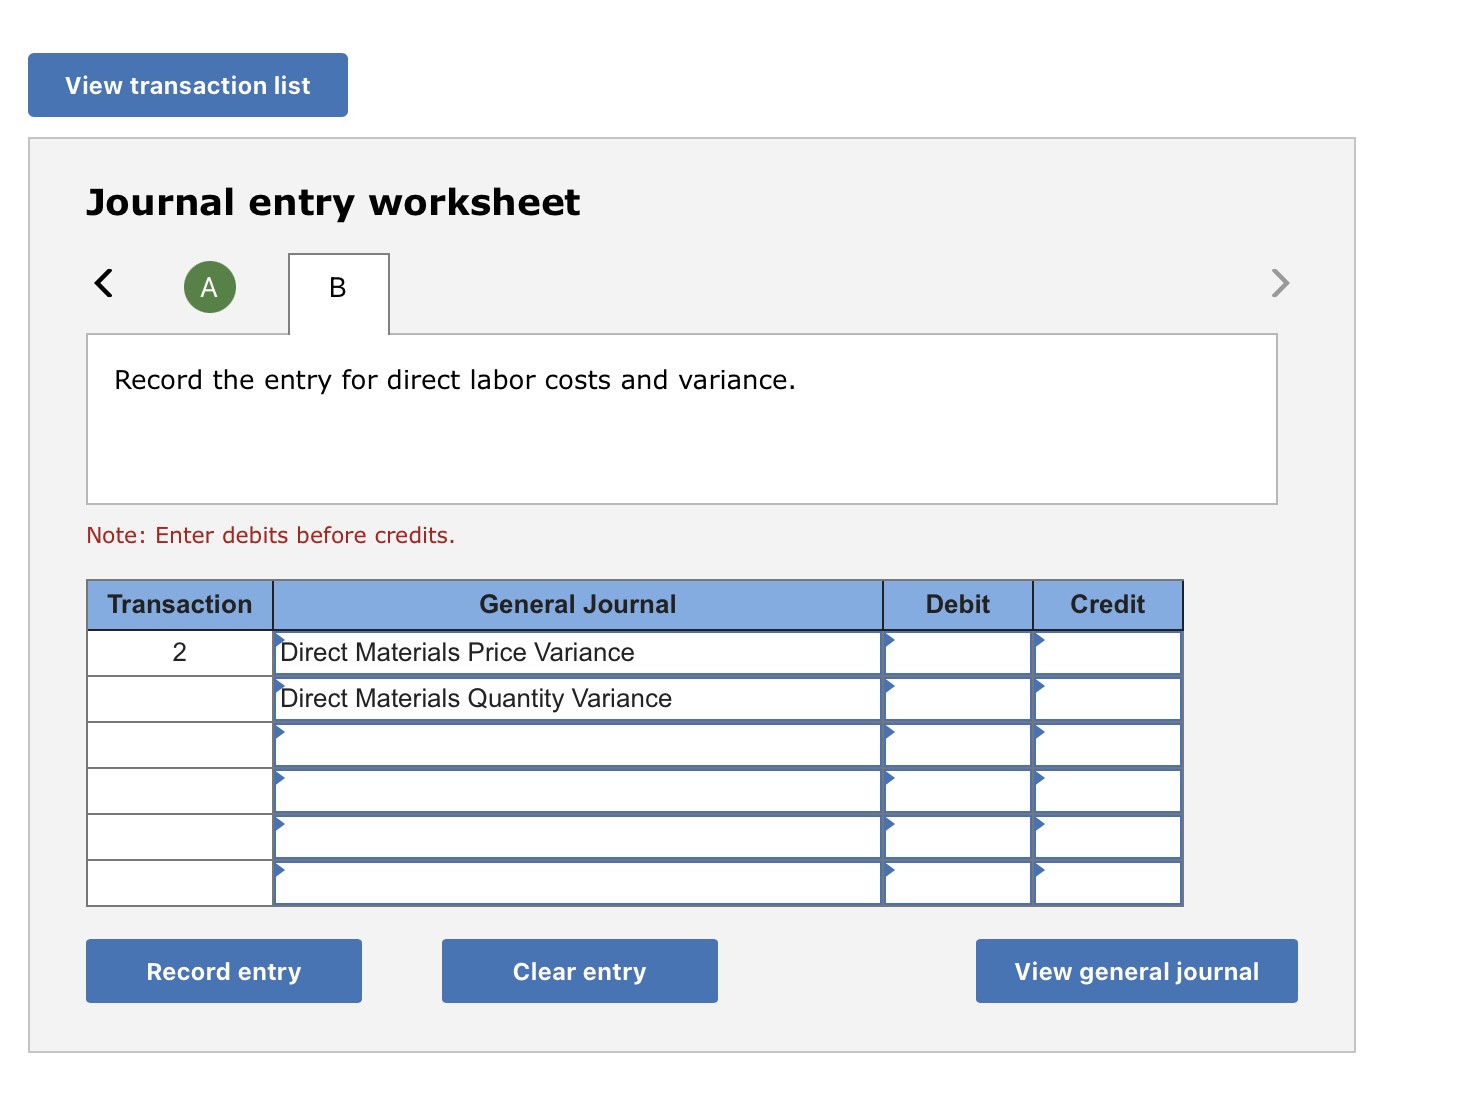Open third row General Journal account dropdown
Screen dimensions: 1459x1118
click(578, 745)
